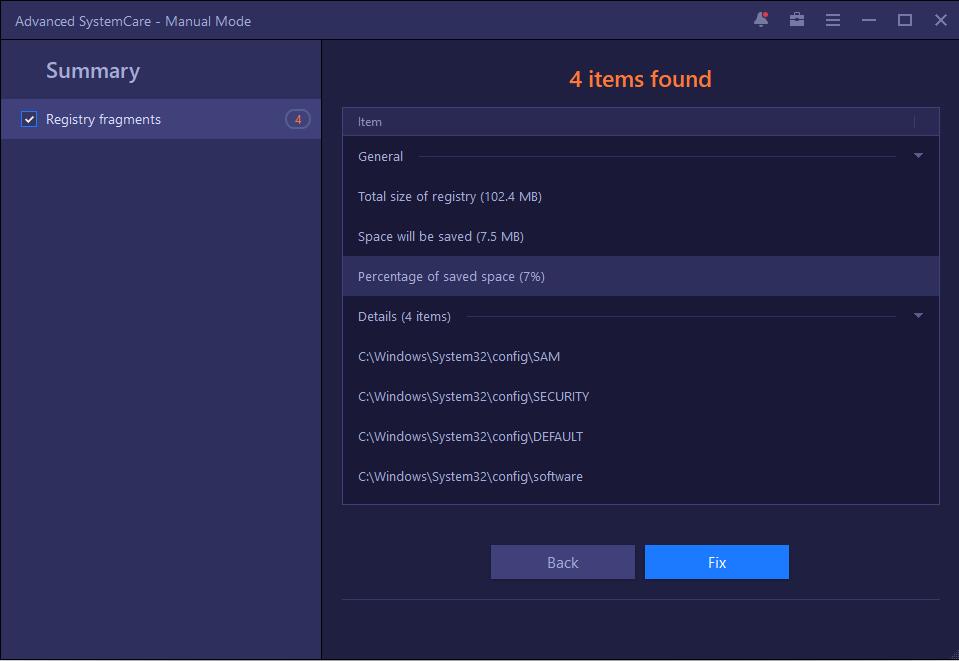The image size is (959, 661).
Task: Select the Registry fragments category row
Action: click(161, 119)
